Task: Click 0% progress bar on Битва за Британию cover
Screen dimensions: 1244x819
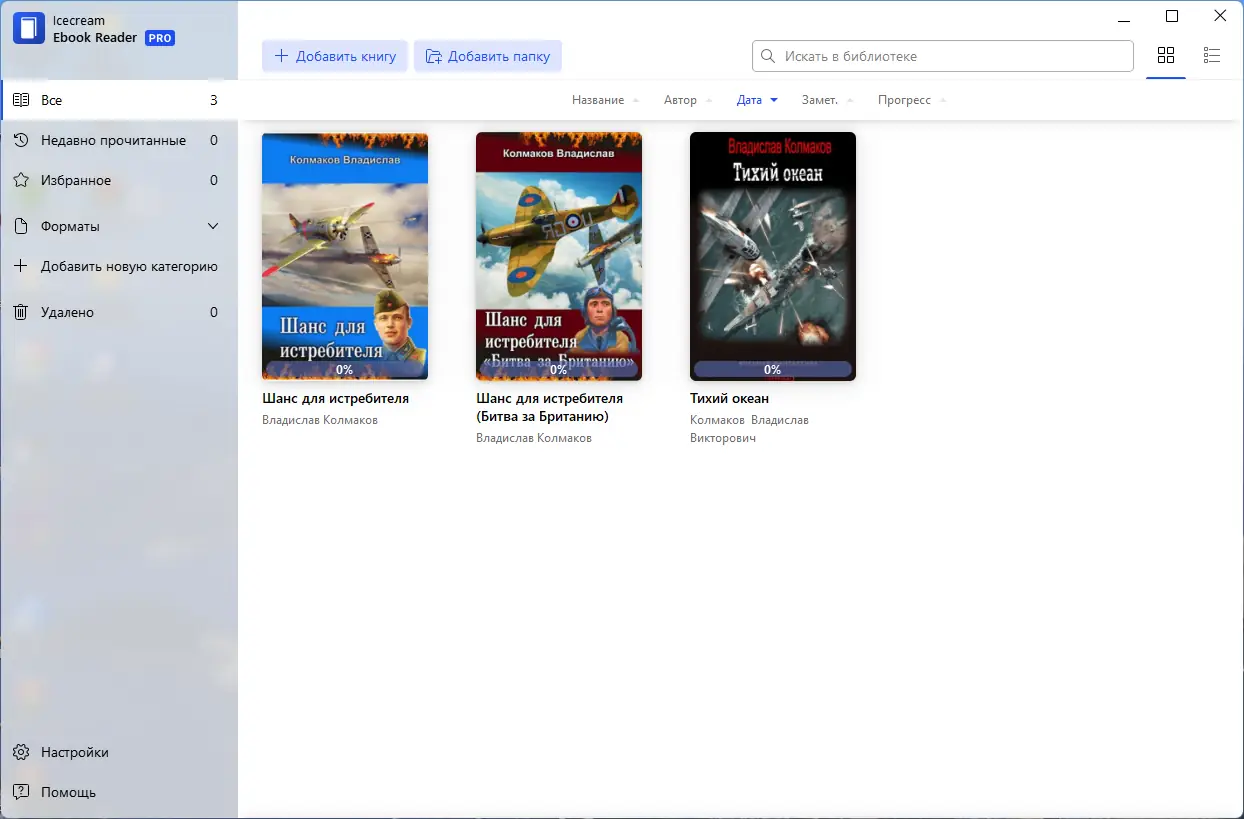Action: point(559,369)
